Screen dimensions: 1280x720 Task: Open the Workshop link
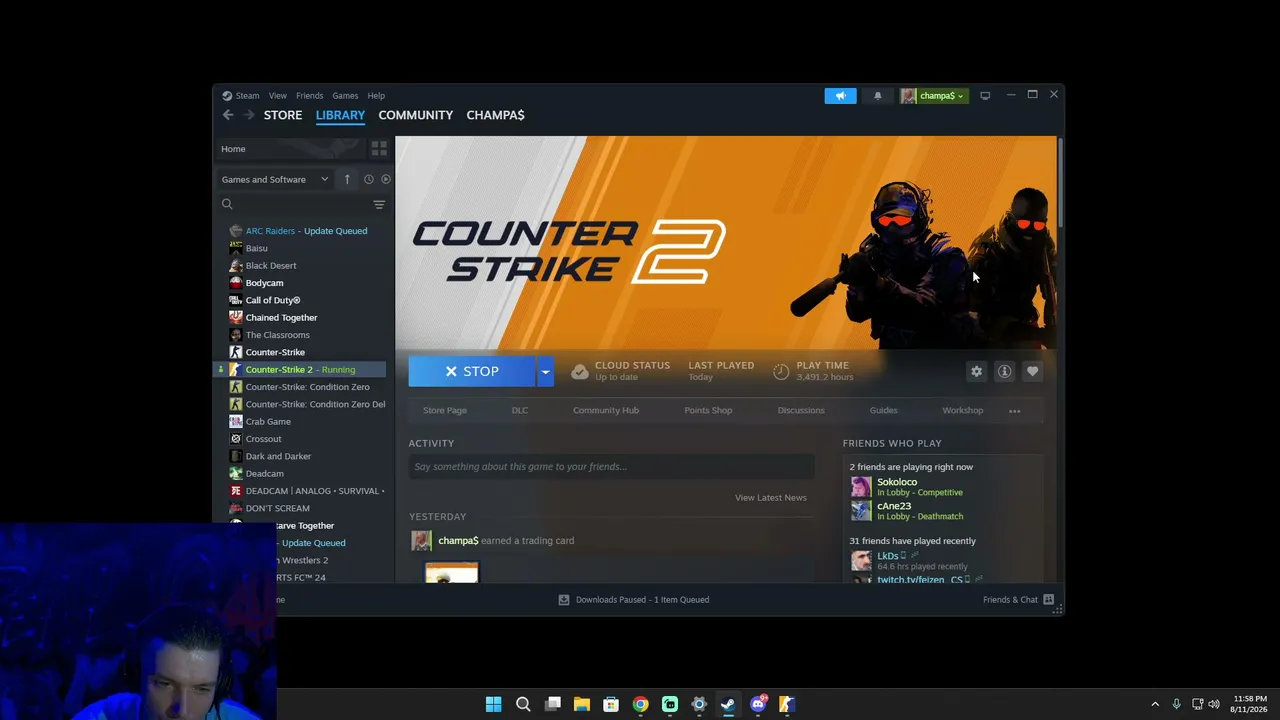[962, 411]
